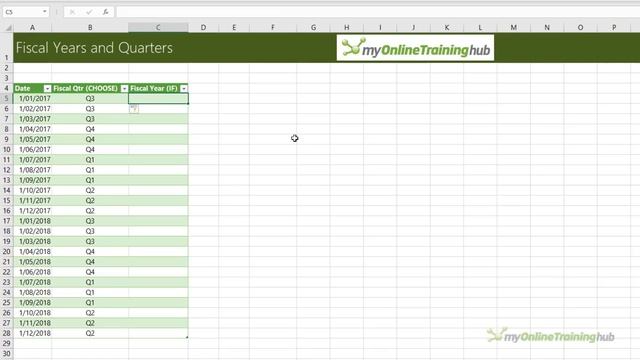640x360 pixels.
Task: Select column F header
Action: coord(273,27)
